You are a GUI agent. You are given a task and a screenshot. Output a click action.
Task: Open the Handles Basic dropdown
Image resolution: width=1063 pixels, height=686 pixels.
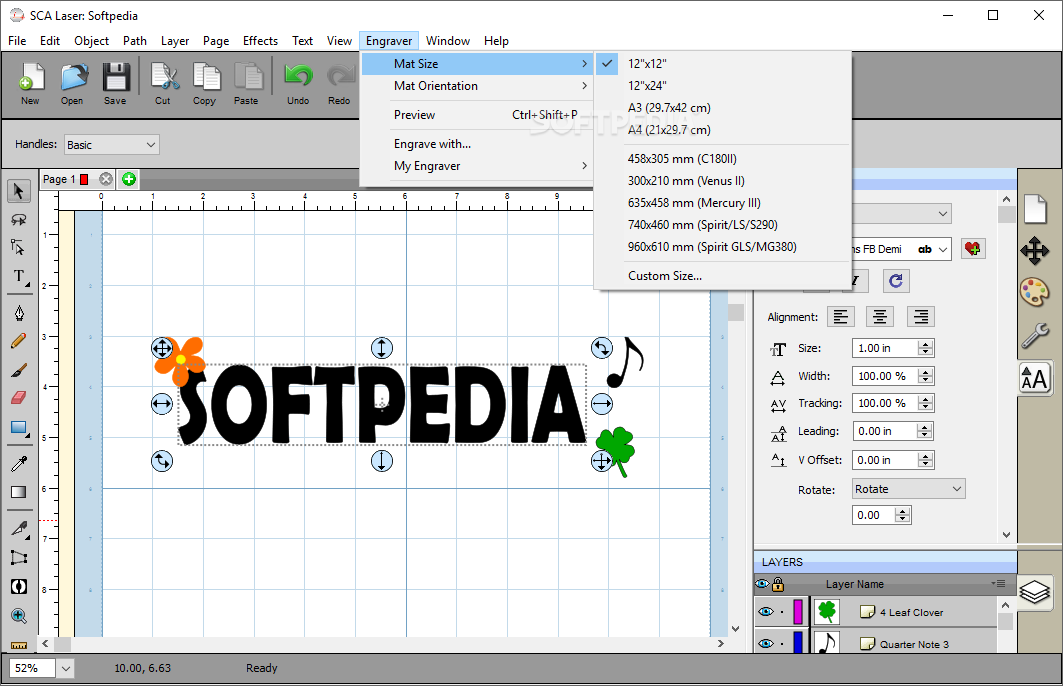coord(112,144)
